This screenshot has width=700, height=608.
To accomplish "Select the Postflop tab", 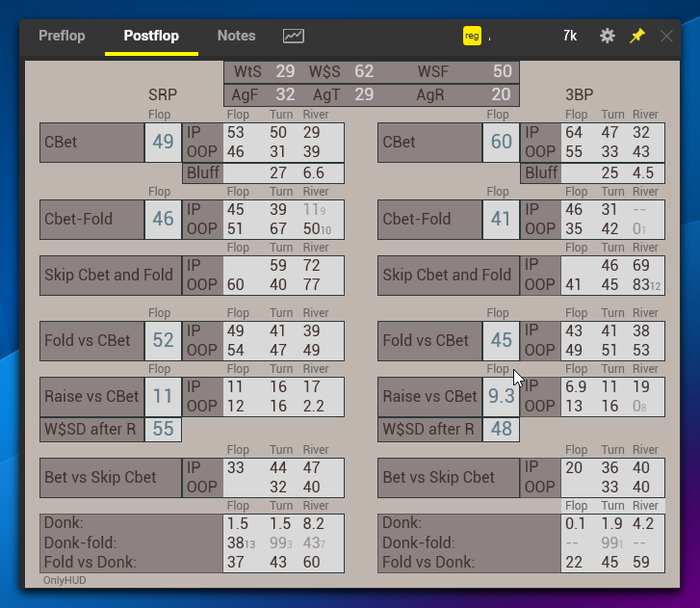I will coord(151,36).
